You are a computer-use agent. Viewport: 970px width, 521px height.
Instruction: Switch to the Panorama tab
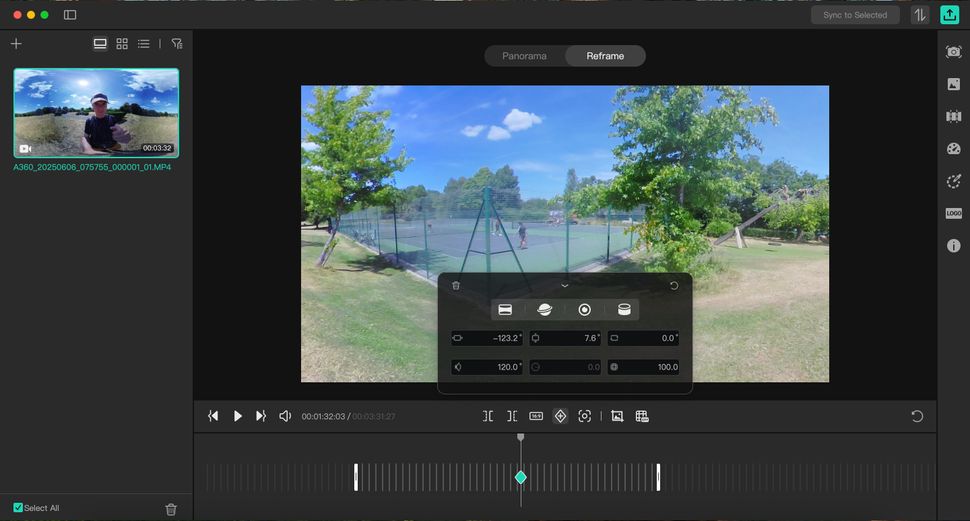click(x=524, y=56)
